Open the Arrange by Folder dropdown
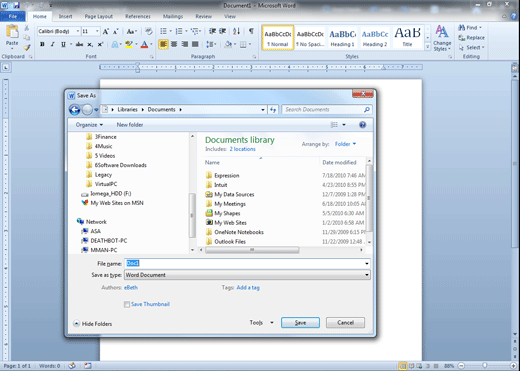 (x=345, y=144)
